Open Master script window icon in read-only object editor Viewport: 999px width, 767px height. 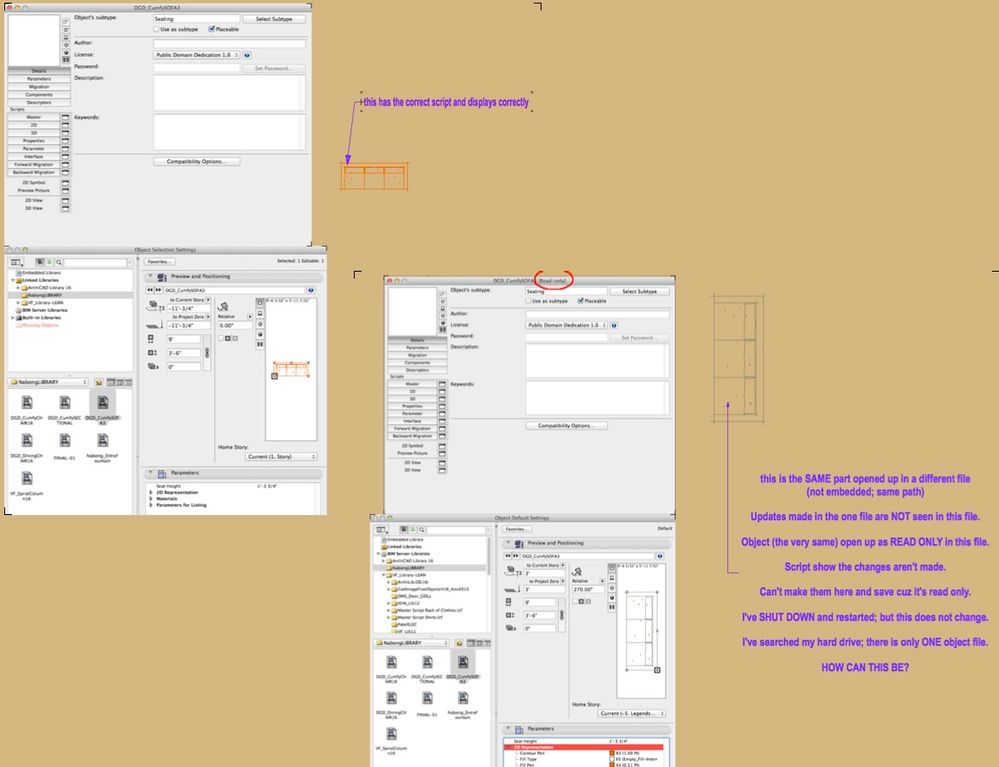(442, 384)
